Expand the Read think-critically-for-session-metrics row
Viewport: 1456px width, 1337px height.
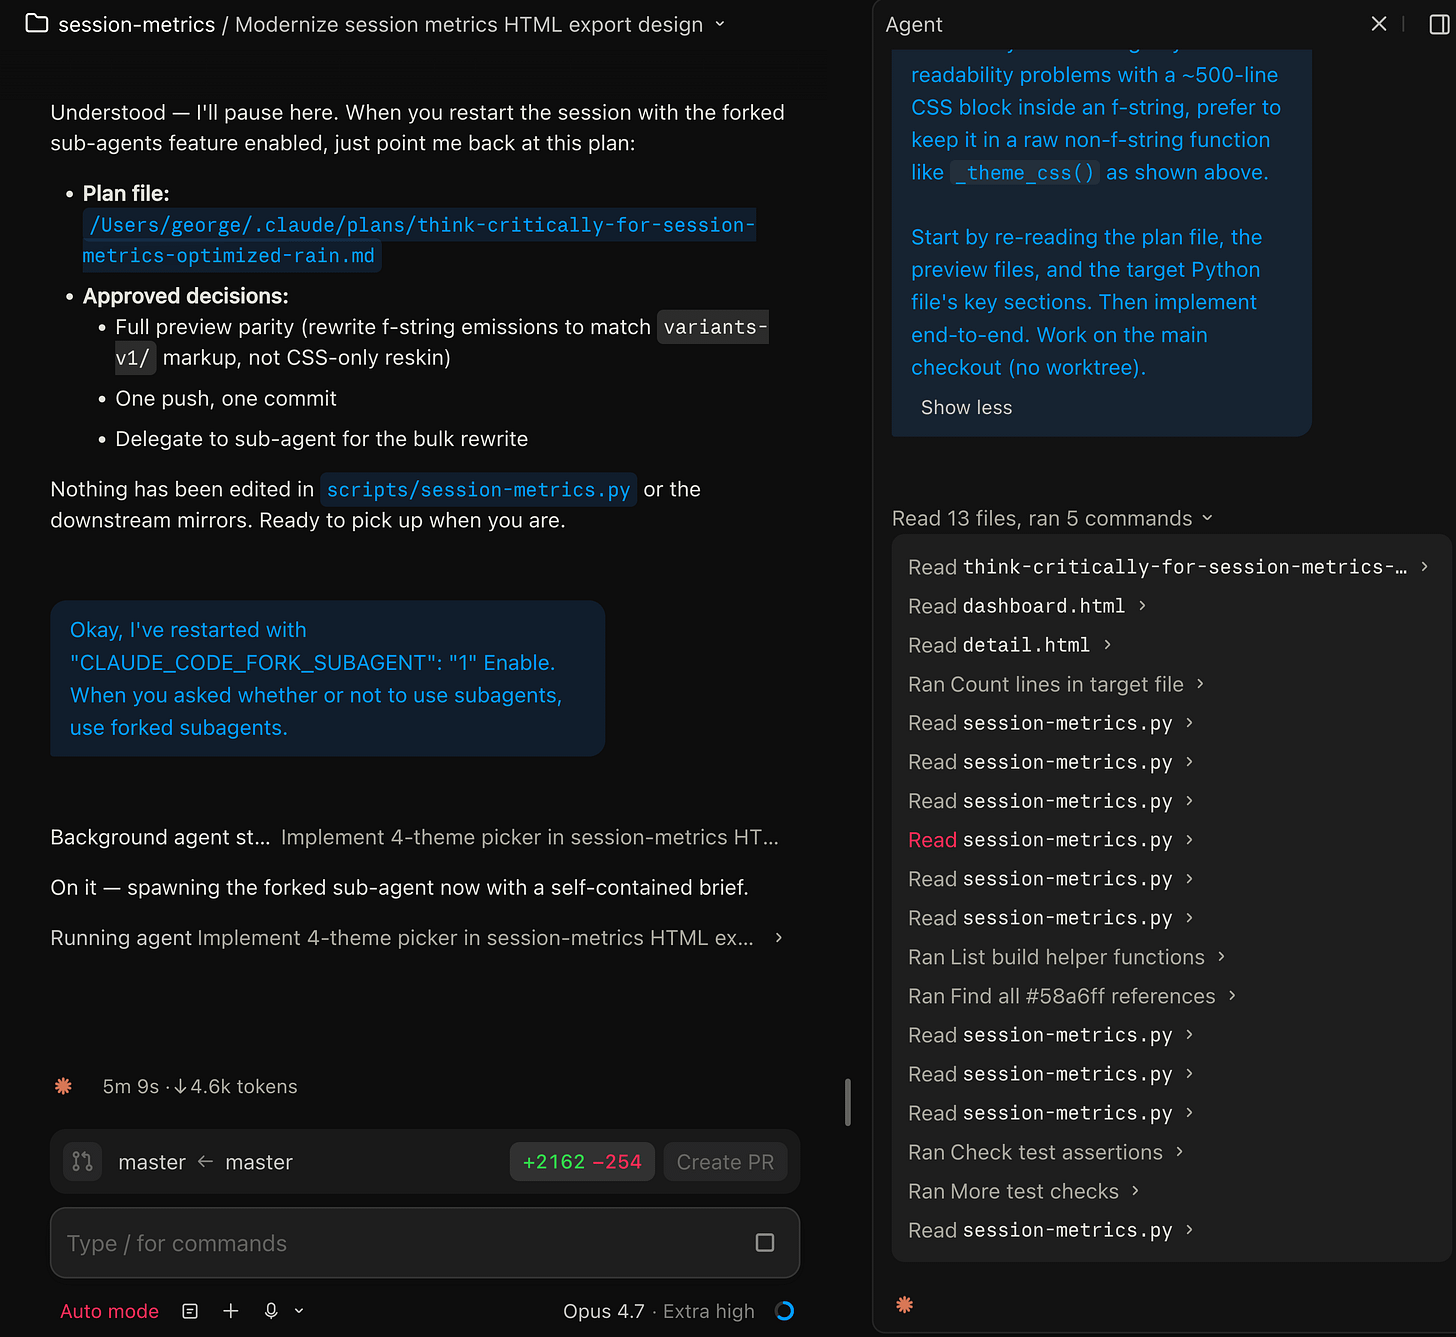[x=1168, y=567]
